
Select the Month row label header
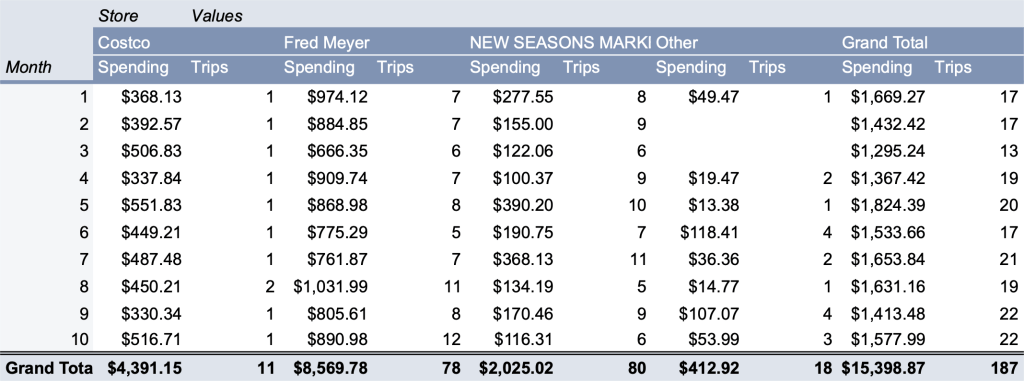28,67
